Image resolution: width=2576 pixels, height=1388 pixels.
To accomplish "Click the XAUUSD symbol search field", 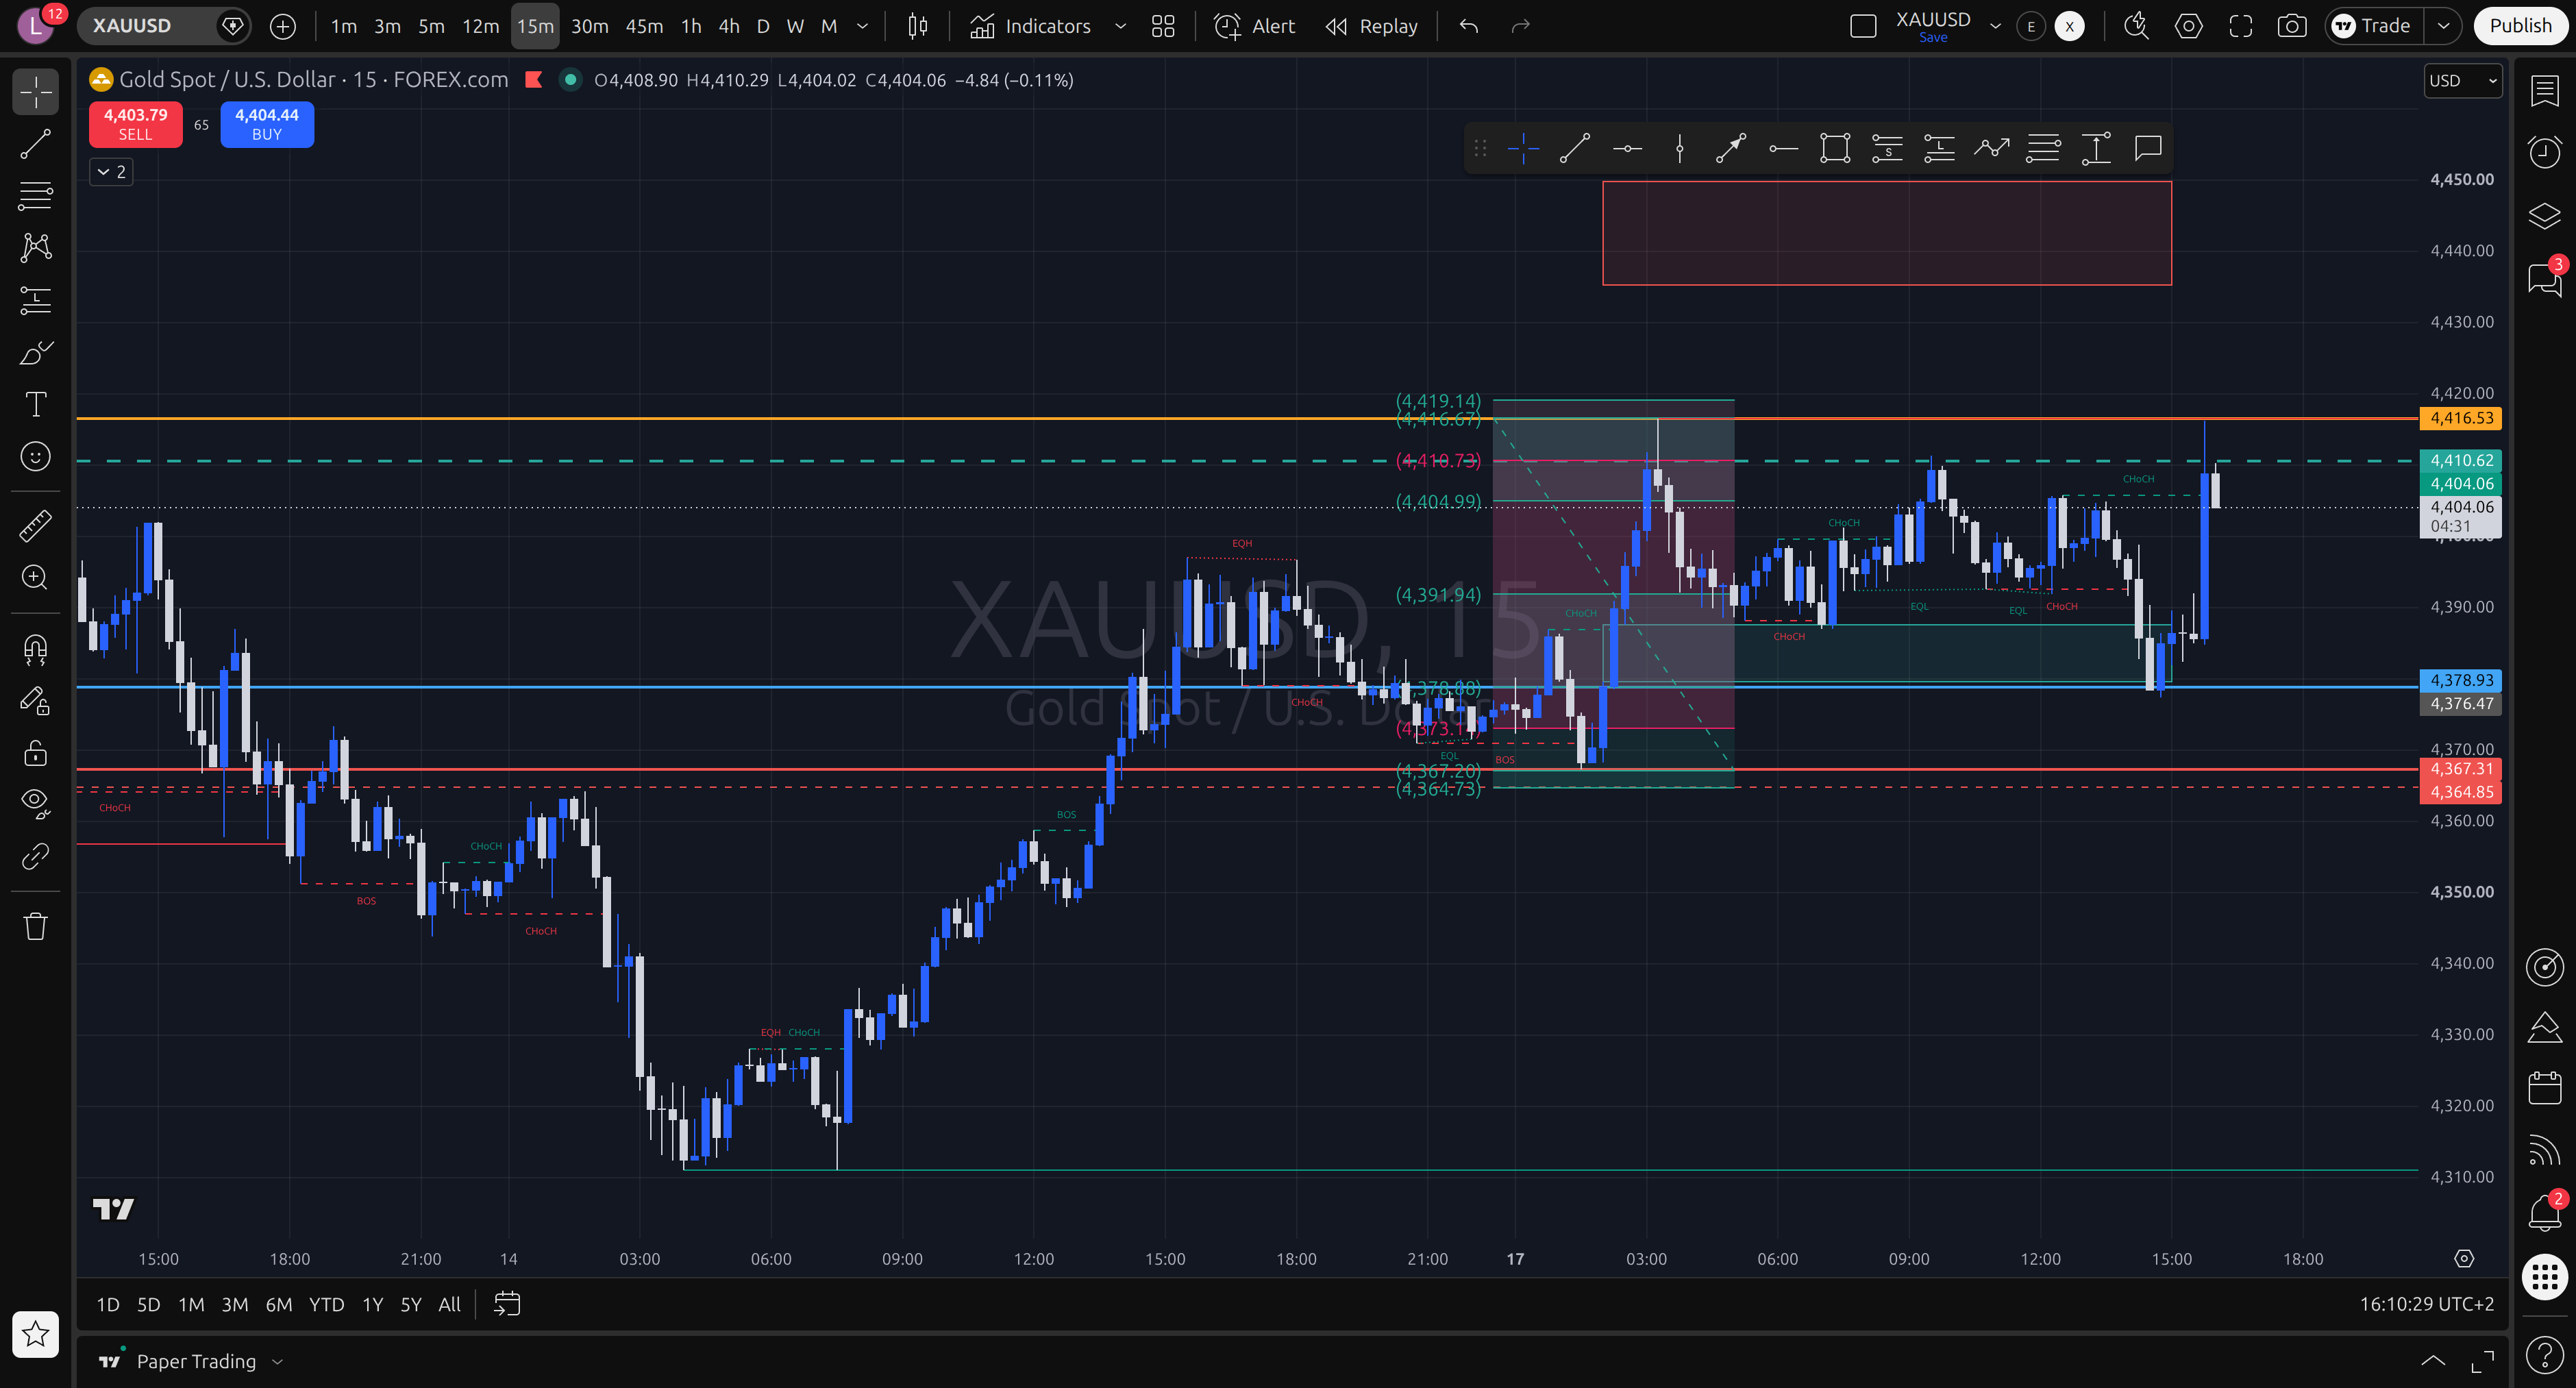I will 148,26.
